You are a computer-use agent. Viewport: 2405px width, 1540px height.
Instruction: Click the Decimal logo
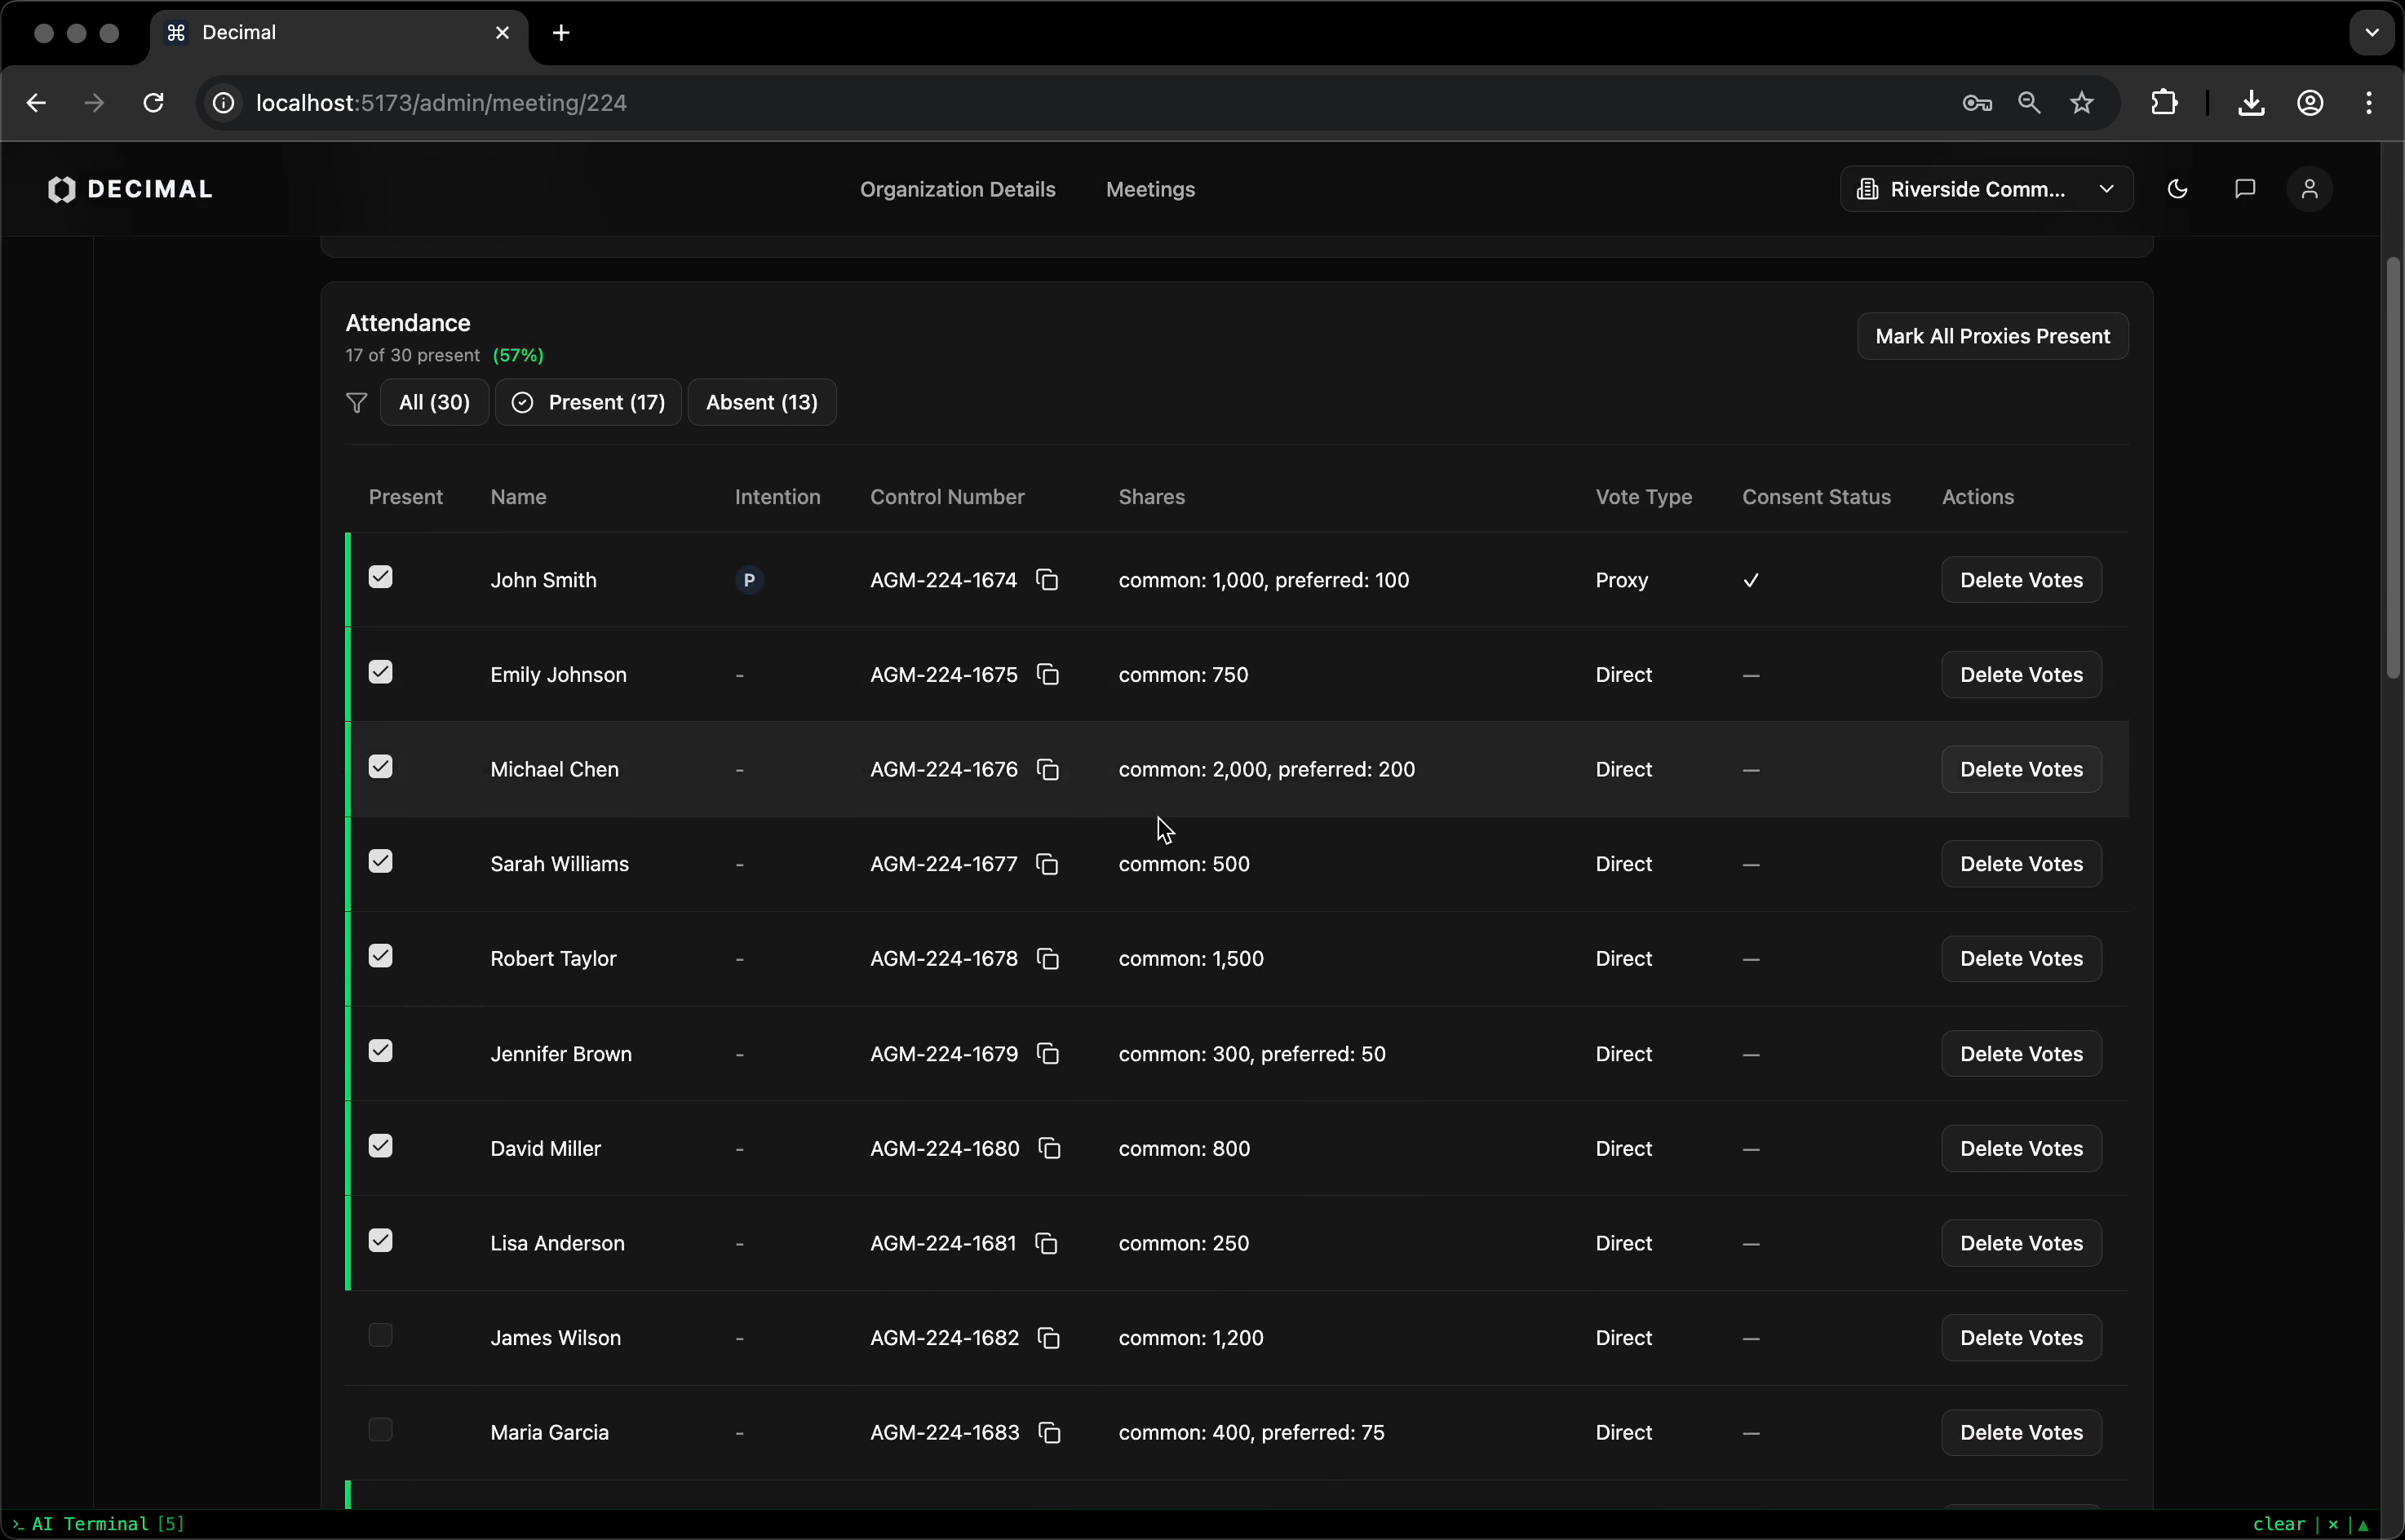click(131, 189)
